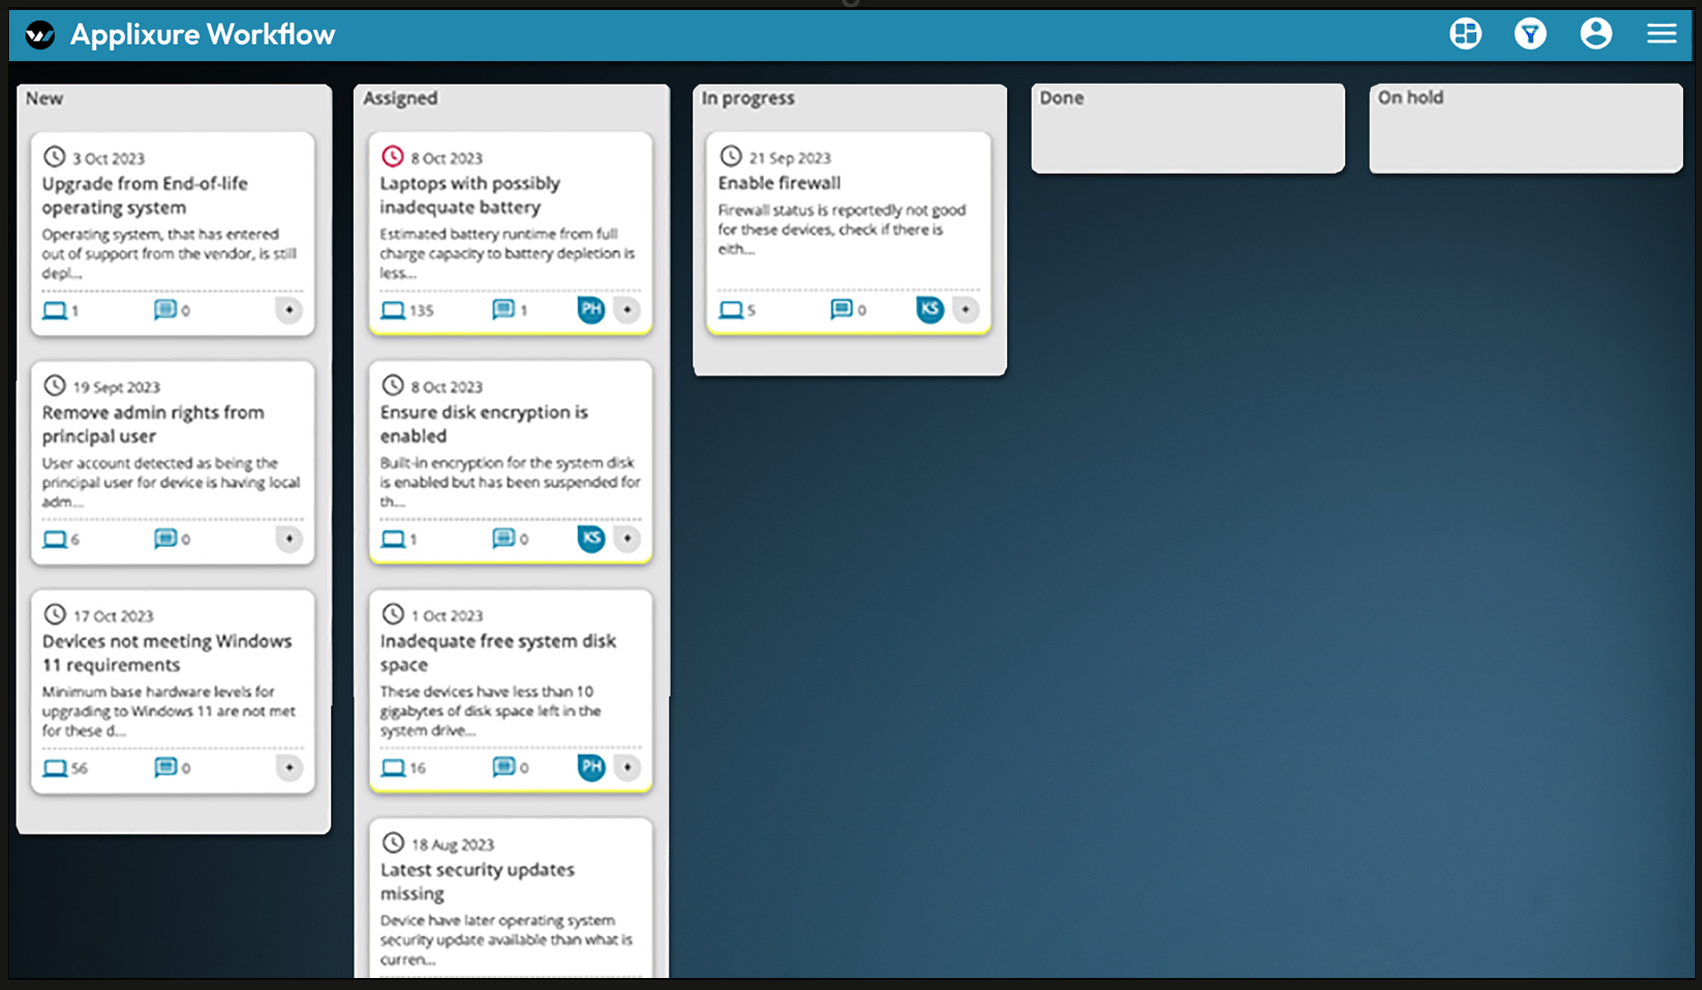Click the clock icon on Upgrade from End-of-life card
The height and width of the screenshot is (990, 1702).
[x=52, y=157]
